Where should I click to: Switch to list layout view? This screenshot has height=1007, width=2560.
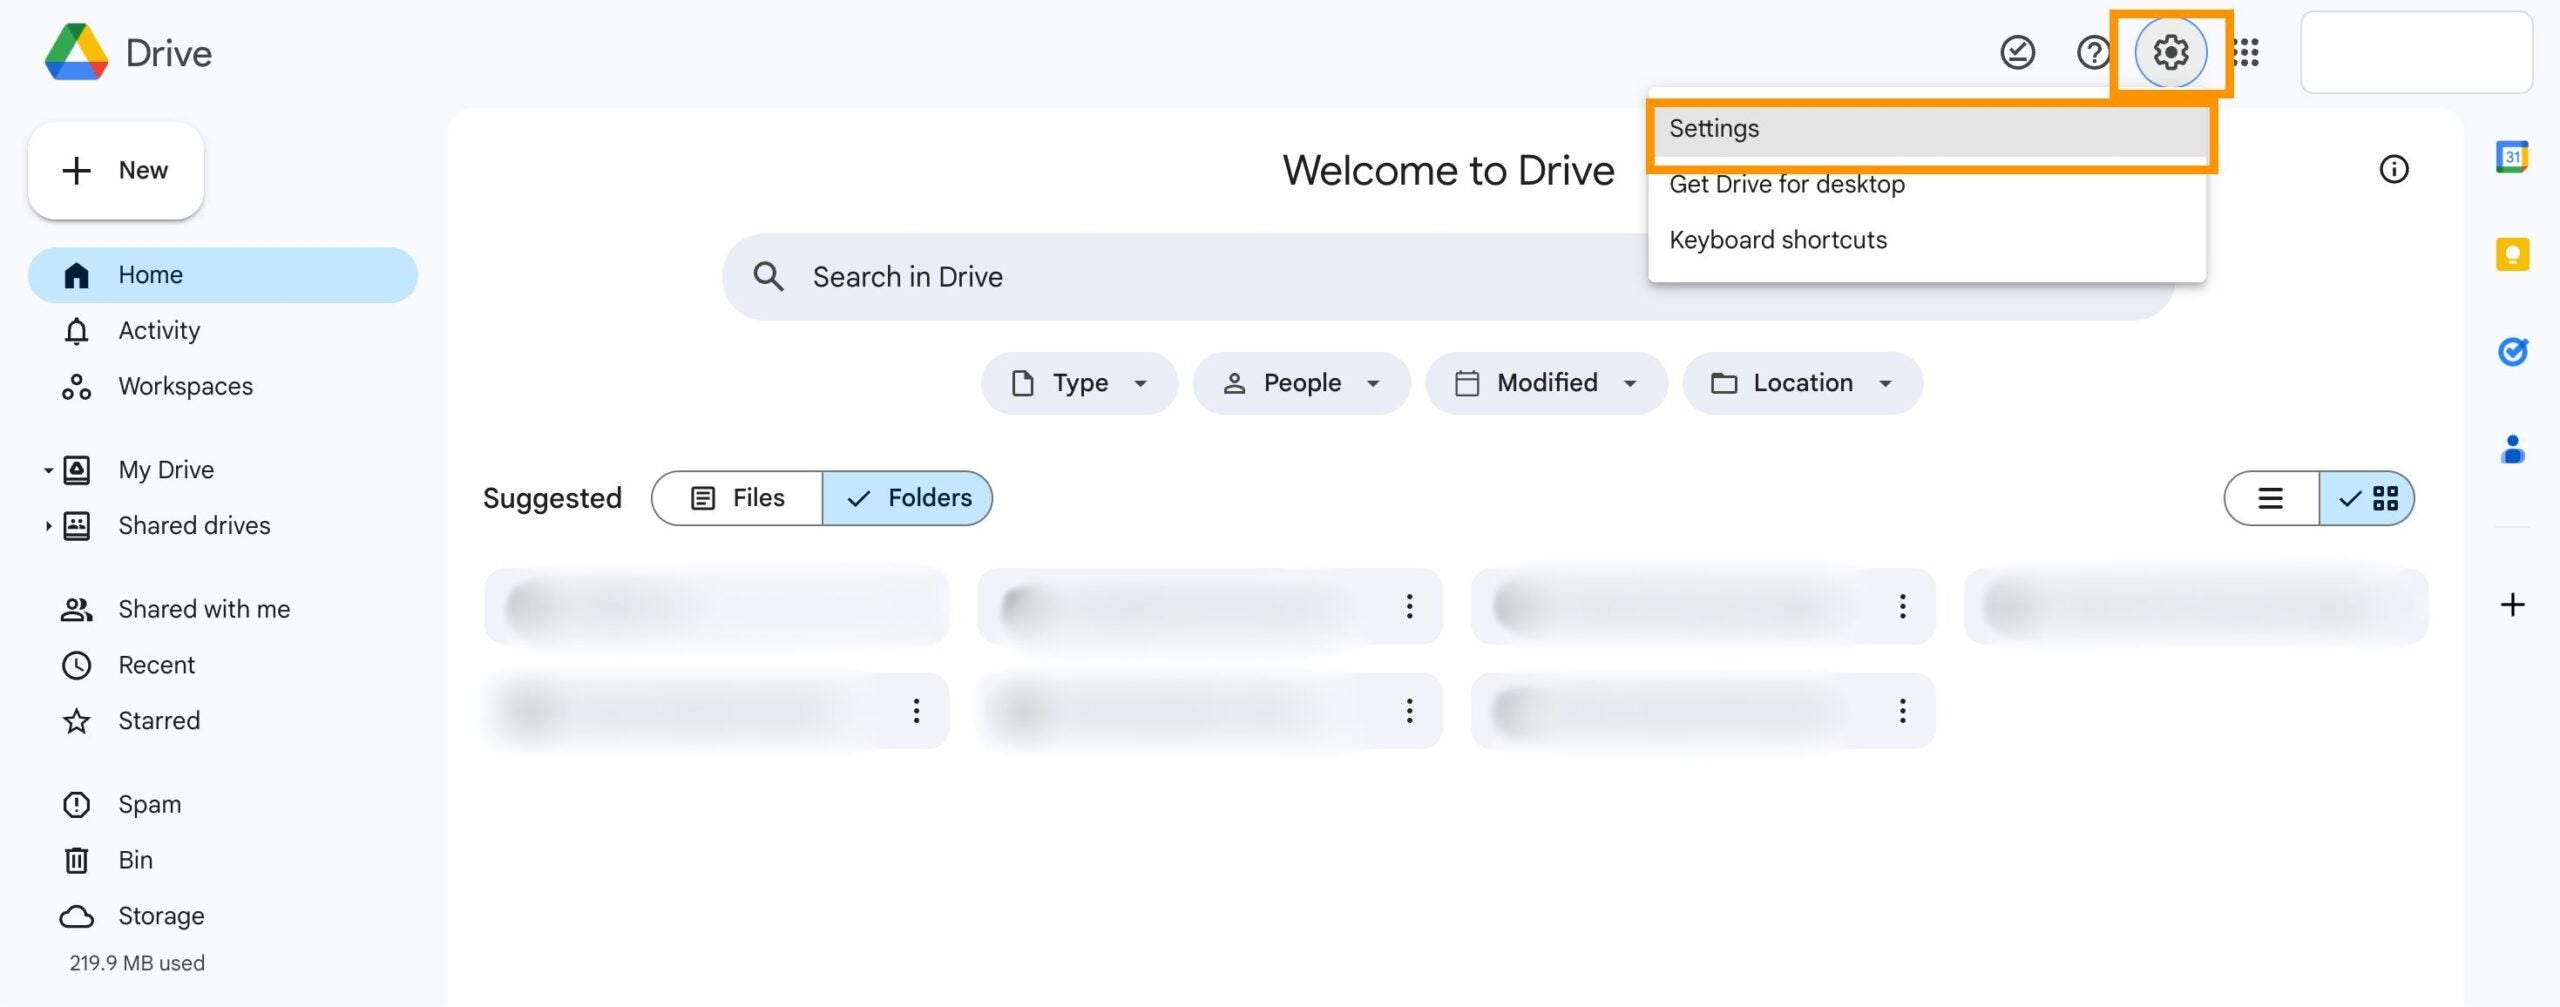point(2271,498)
